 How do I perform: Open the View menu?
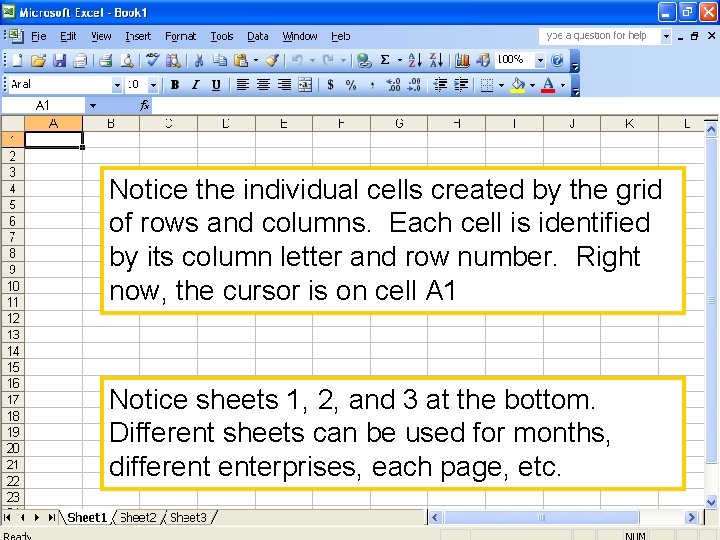pos(101,36)
